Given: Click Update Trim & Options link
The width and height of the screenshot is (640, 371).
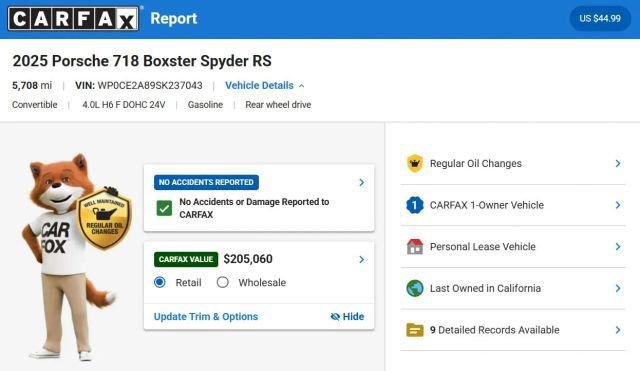Looking at the screenshot, I should [206, 316].
